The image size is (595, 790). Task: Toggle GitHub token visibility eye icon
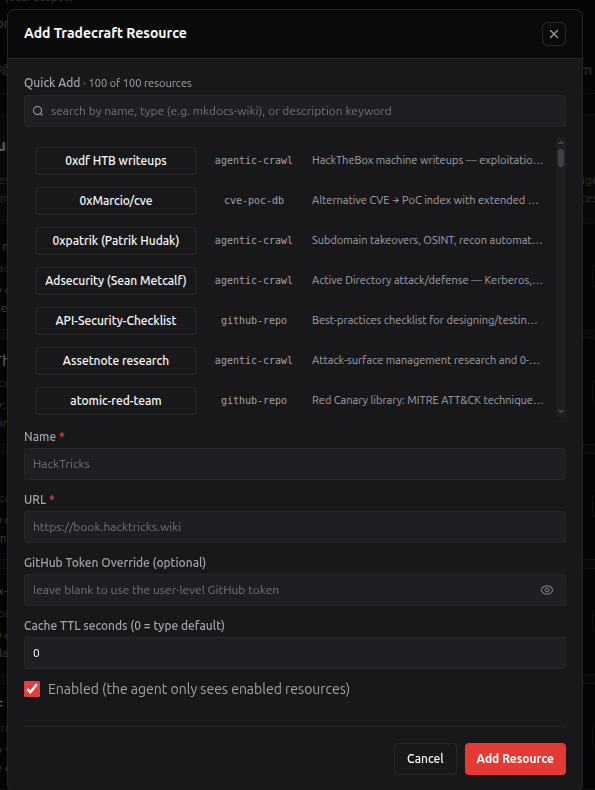point(547,590)
